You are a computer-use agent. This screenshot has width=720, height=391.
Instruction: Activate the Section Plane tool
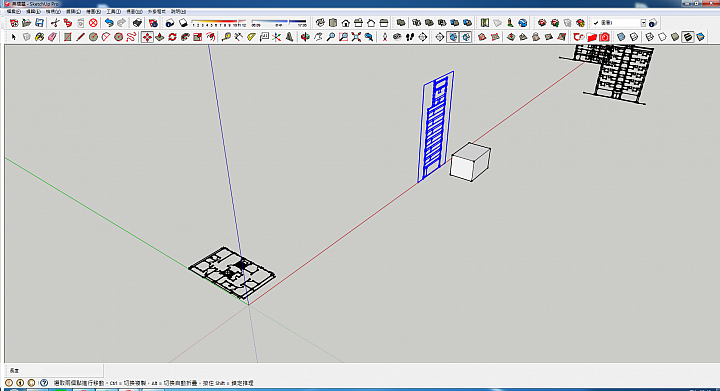(x=439, y=37)
